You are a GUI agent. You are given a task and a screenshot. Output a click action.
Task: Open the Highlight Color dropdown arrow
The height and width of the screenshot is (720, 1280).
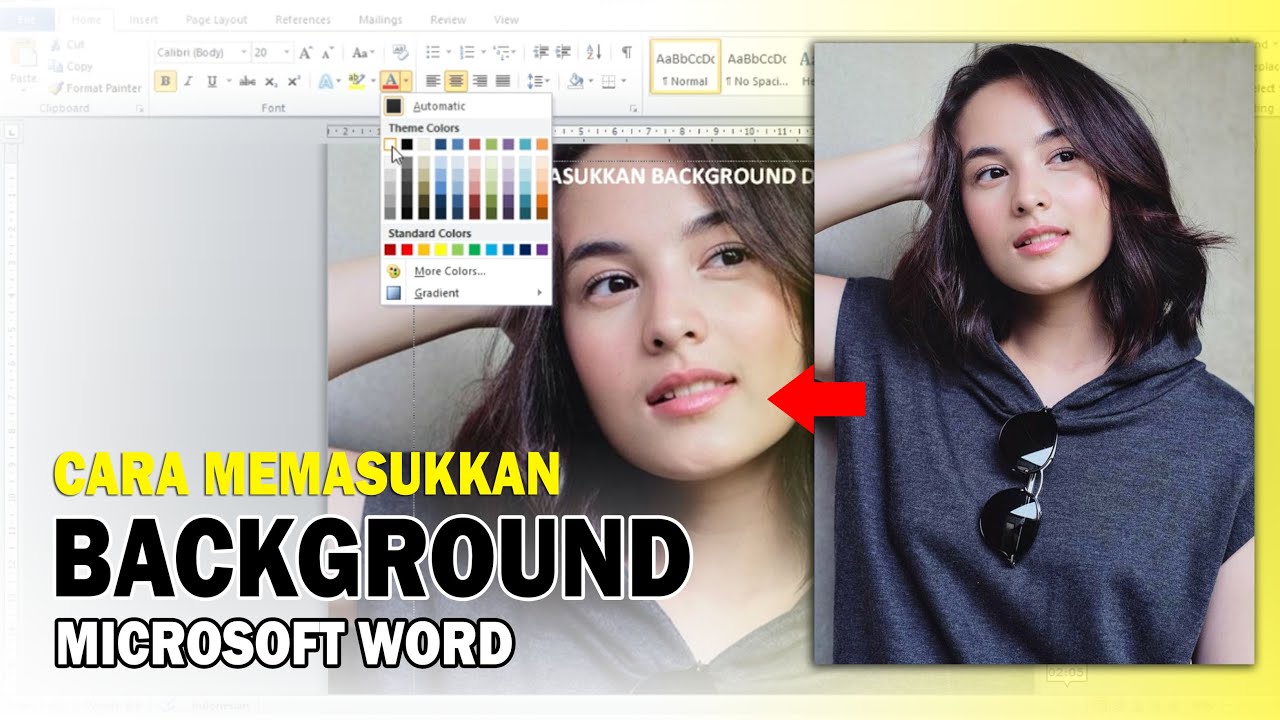click(371, 81)
